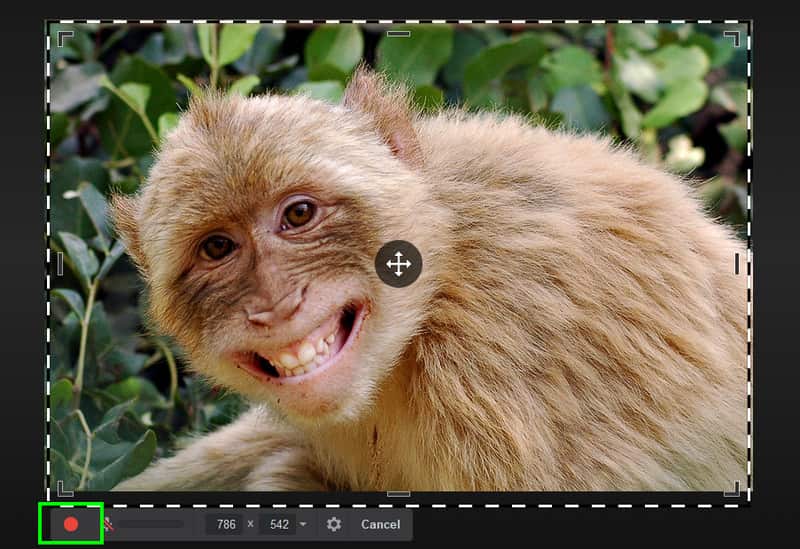This screenshot has height=549, width=800.
Task: Click the top-left corner resize handle
Action: tap(64, 38)
